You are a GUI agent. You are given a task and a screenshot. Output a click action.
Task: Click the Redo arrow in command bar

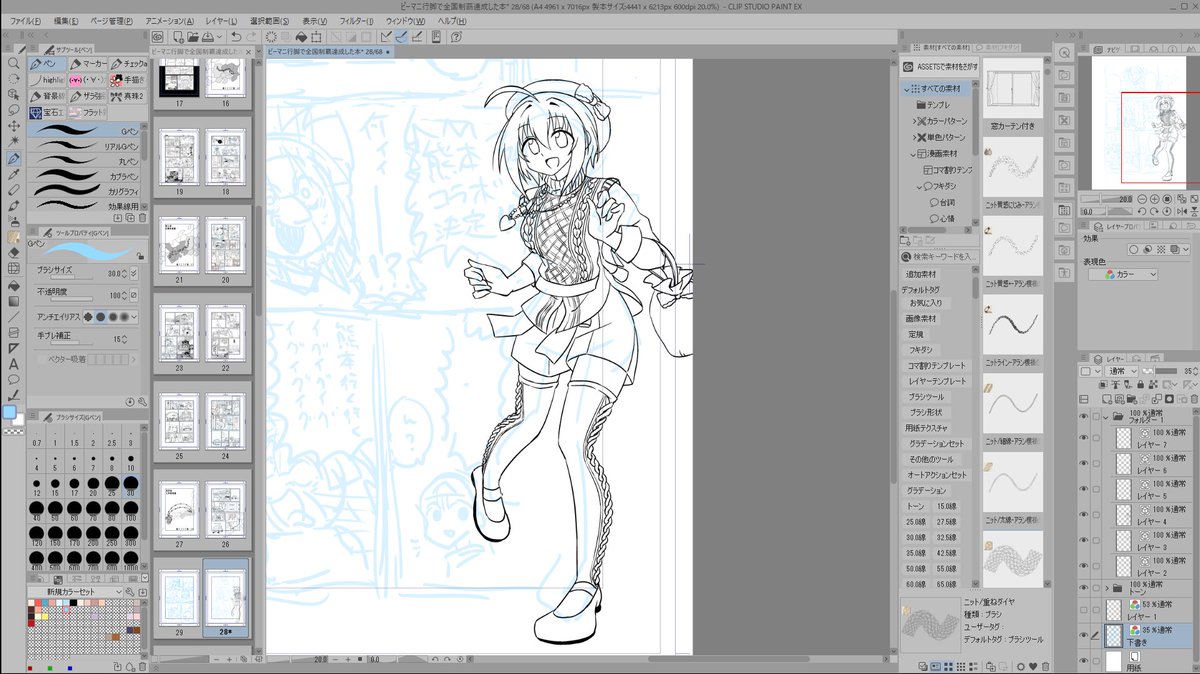253,37
